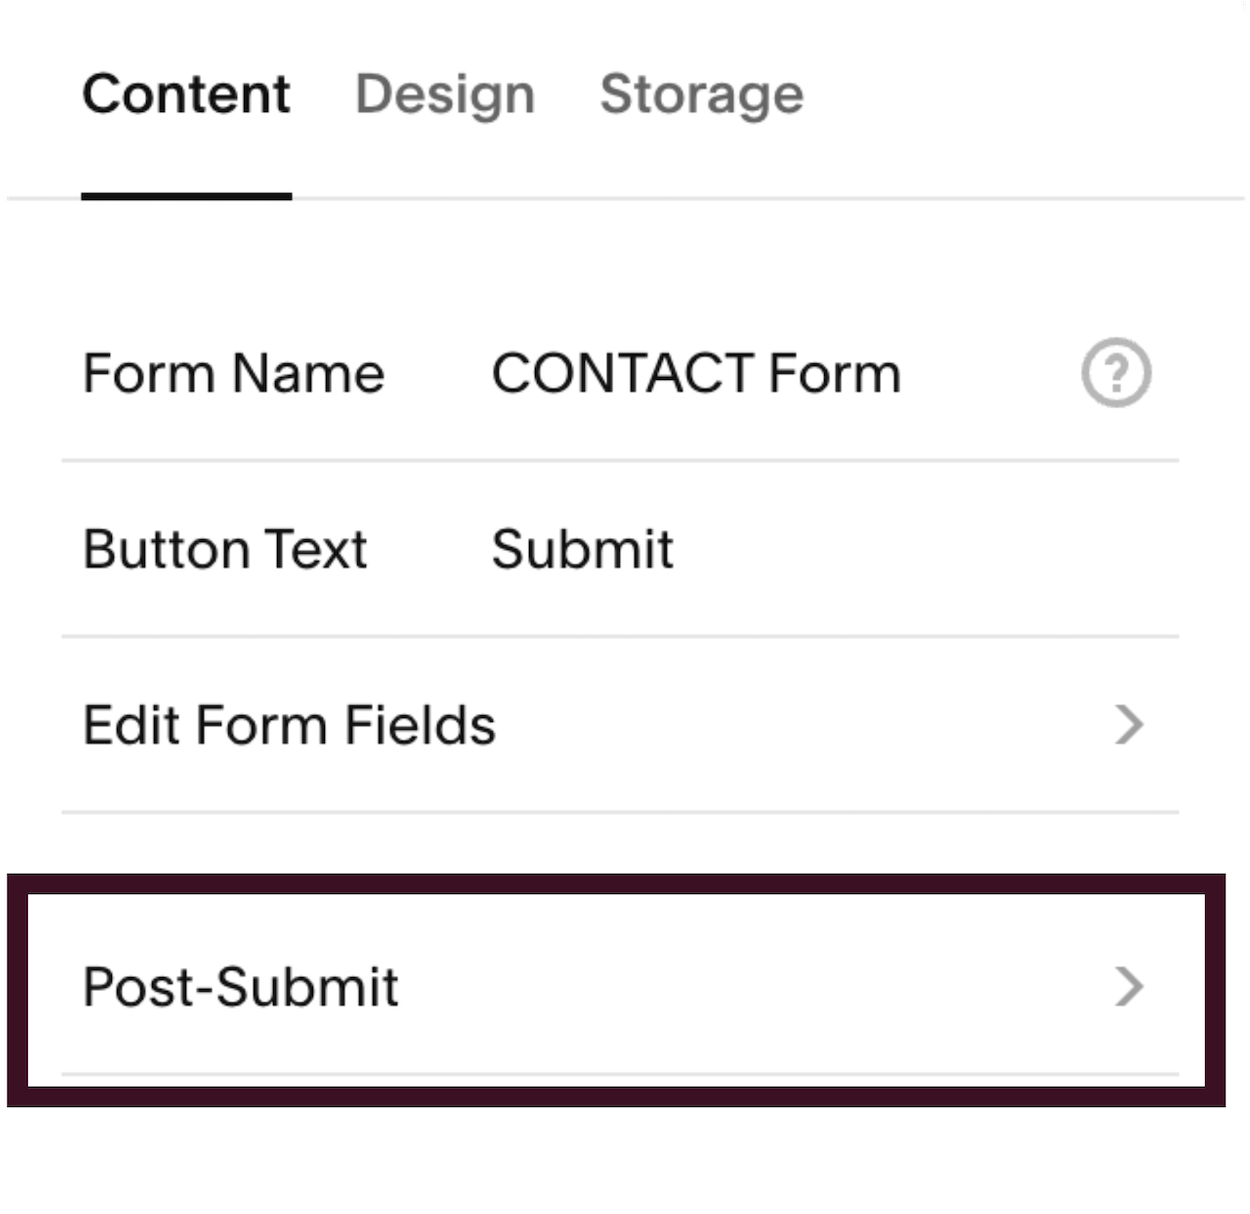Click the Edit Form Fields chevron arrow

tap(1128, 725)
